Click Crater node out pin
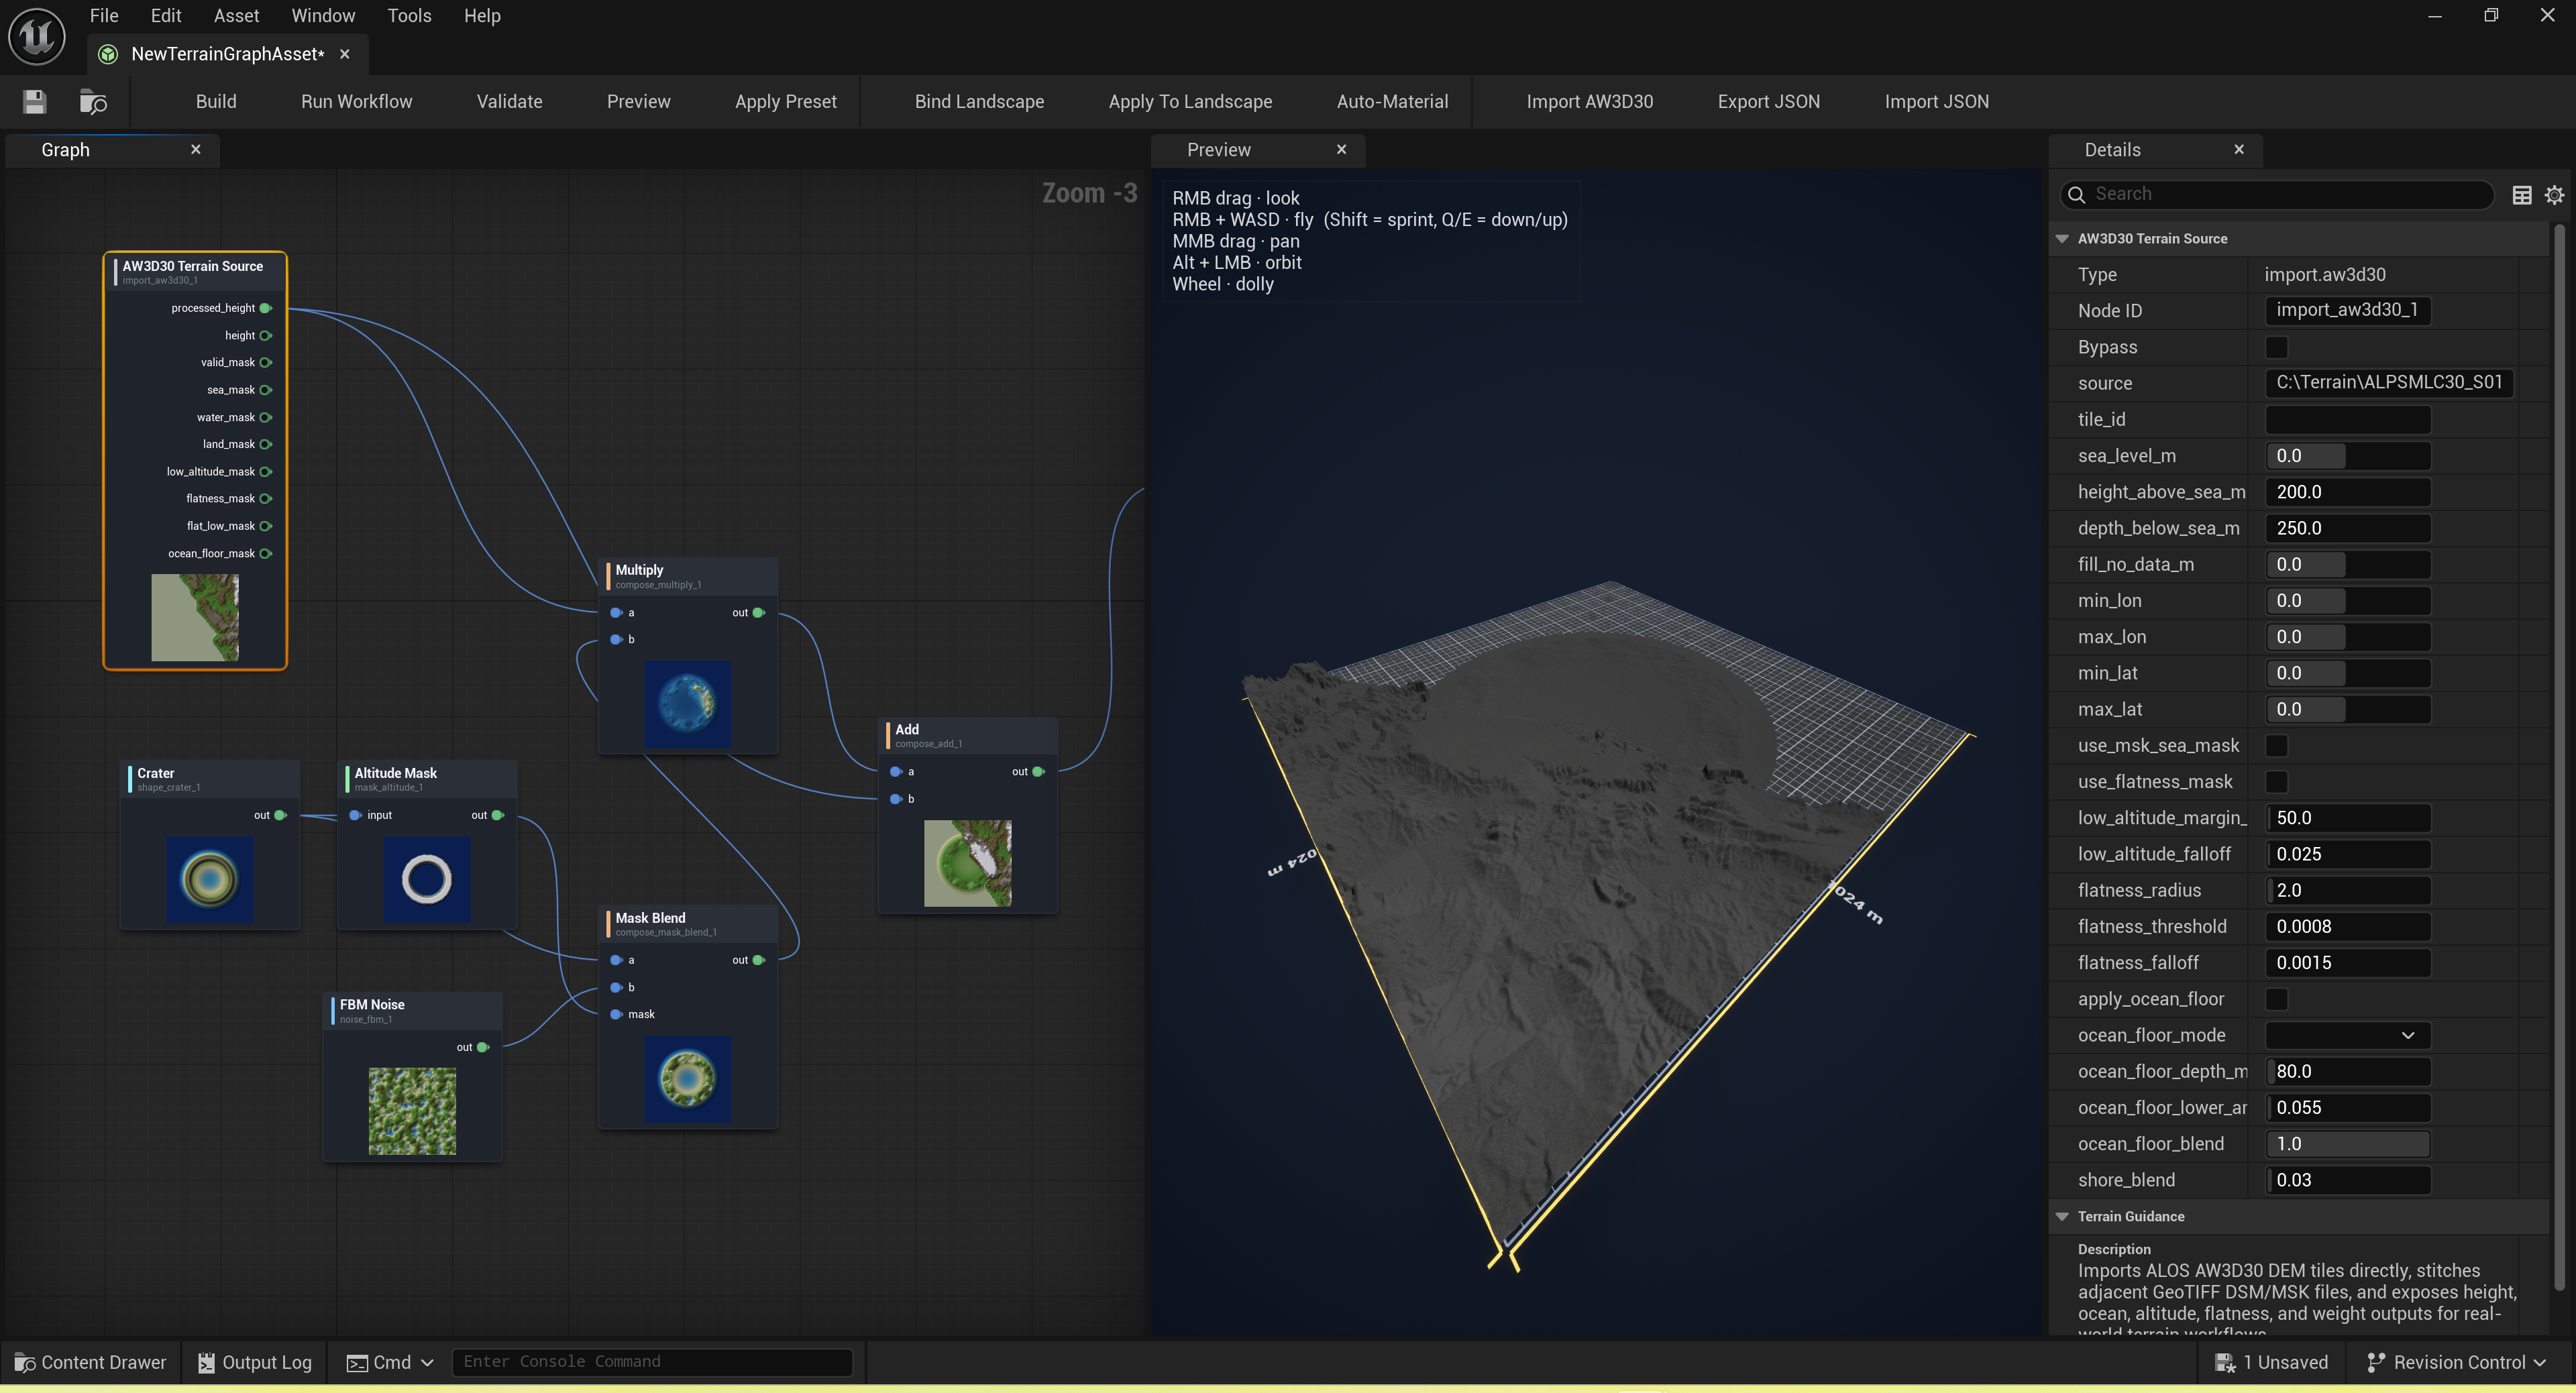The width and height of the screenshot is (2576, 1393). point(280,815)
